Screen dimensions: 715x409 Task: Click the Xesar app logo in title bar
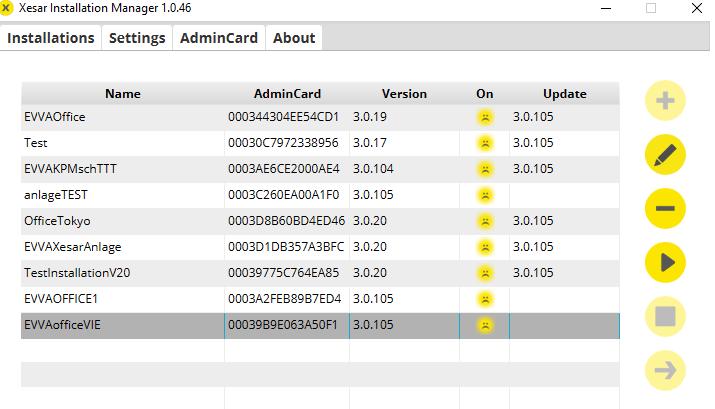6,8
